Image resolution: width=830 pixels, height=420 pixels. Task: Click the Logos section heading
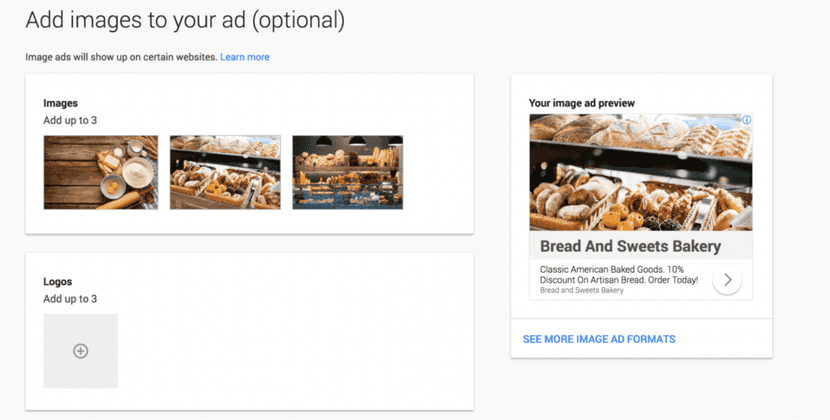[x=58, y=282]
